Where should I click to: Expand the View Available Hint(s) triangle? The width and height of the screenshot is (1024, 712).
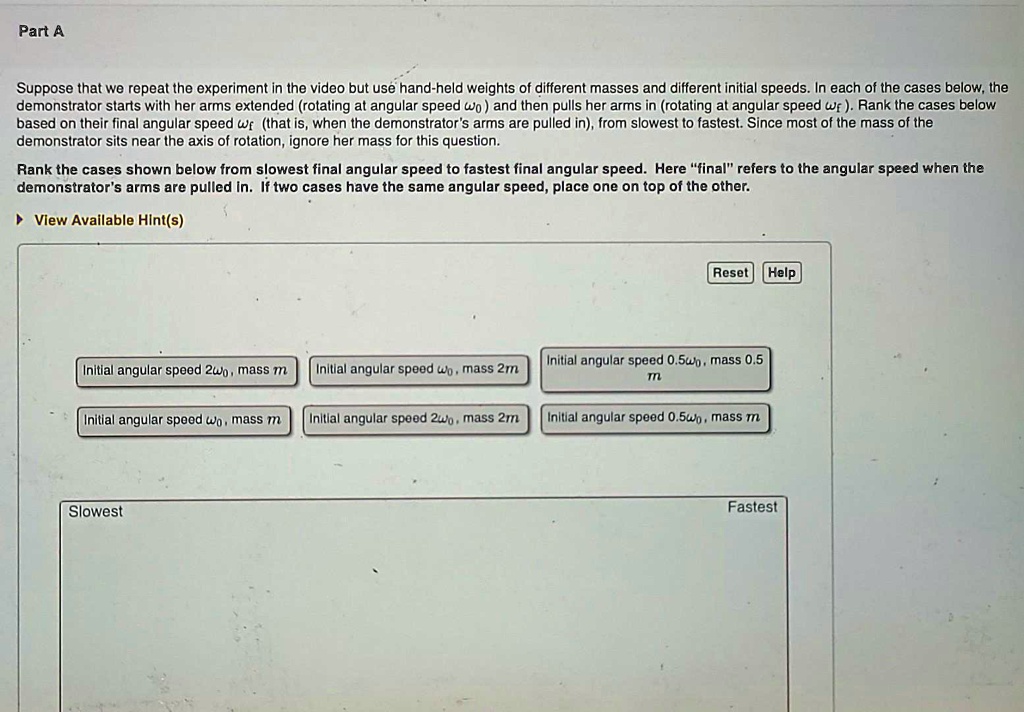(22, 220)
